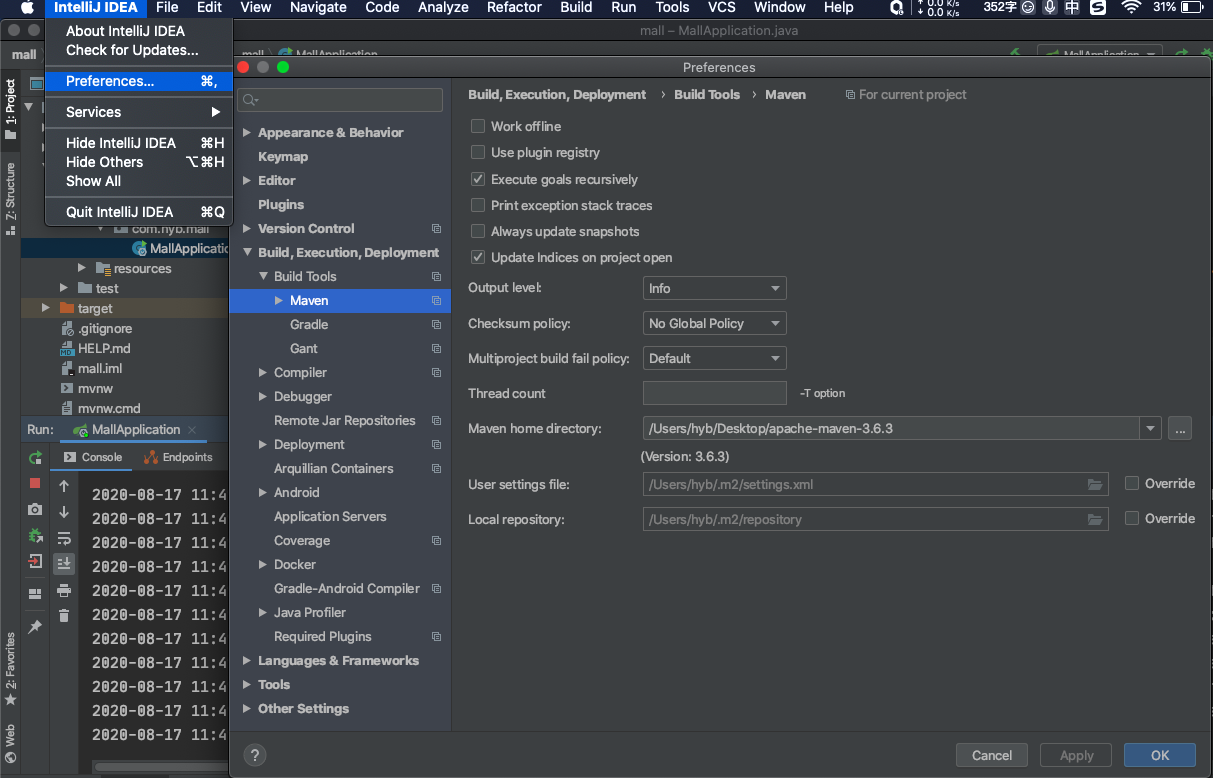Click project-level icon beside Gradle tree item
This screenshot has height=778, width=1213.
coord(436,324)
